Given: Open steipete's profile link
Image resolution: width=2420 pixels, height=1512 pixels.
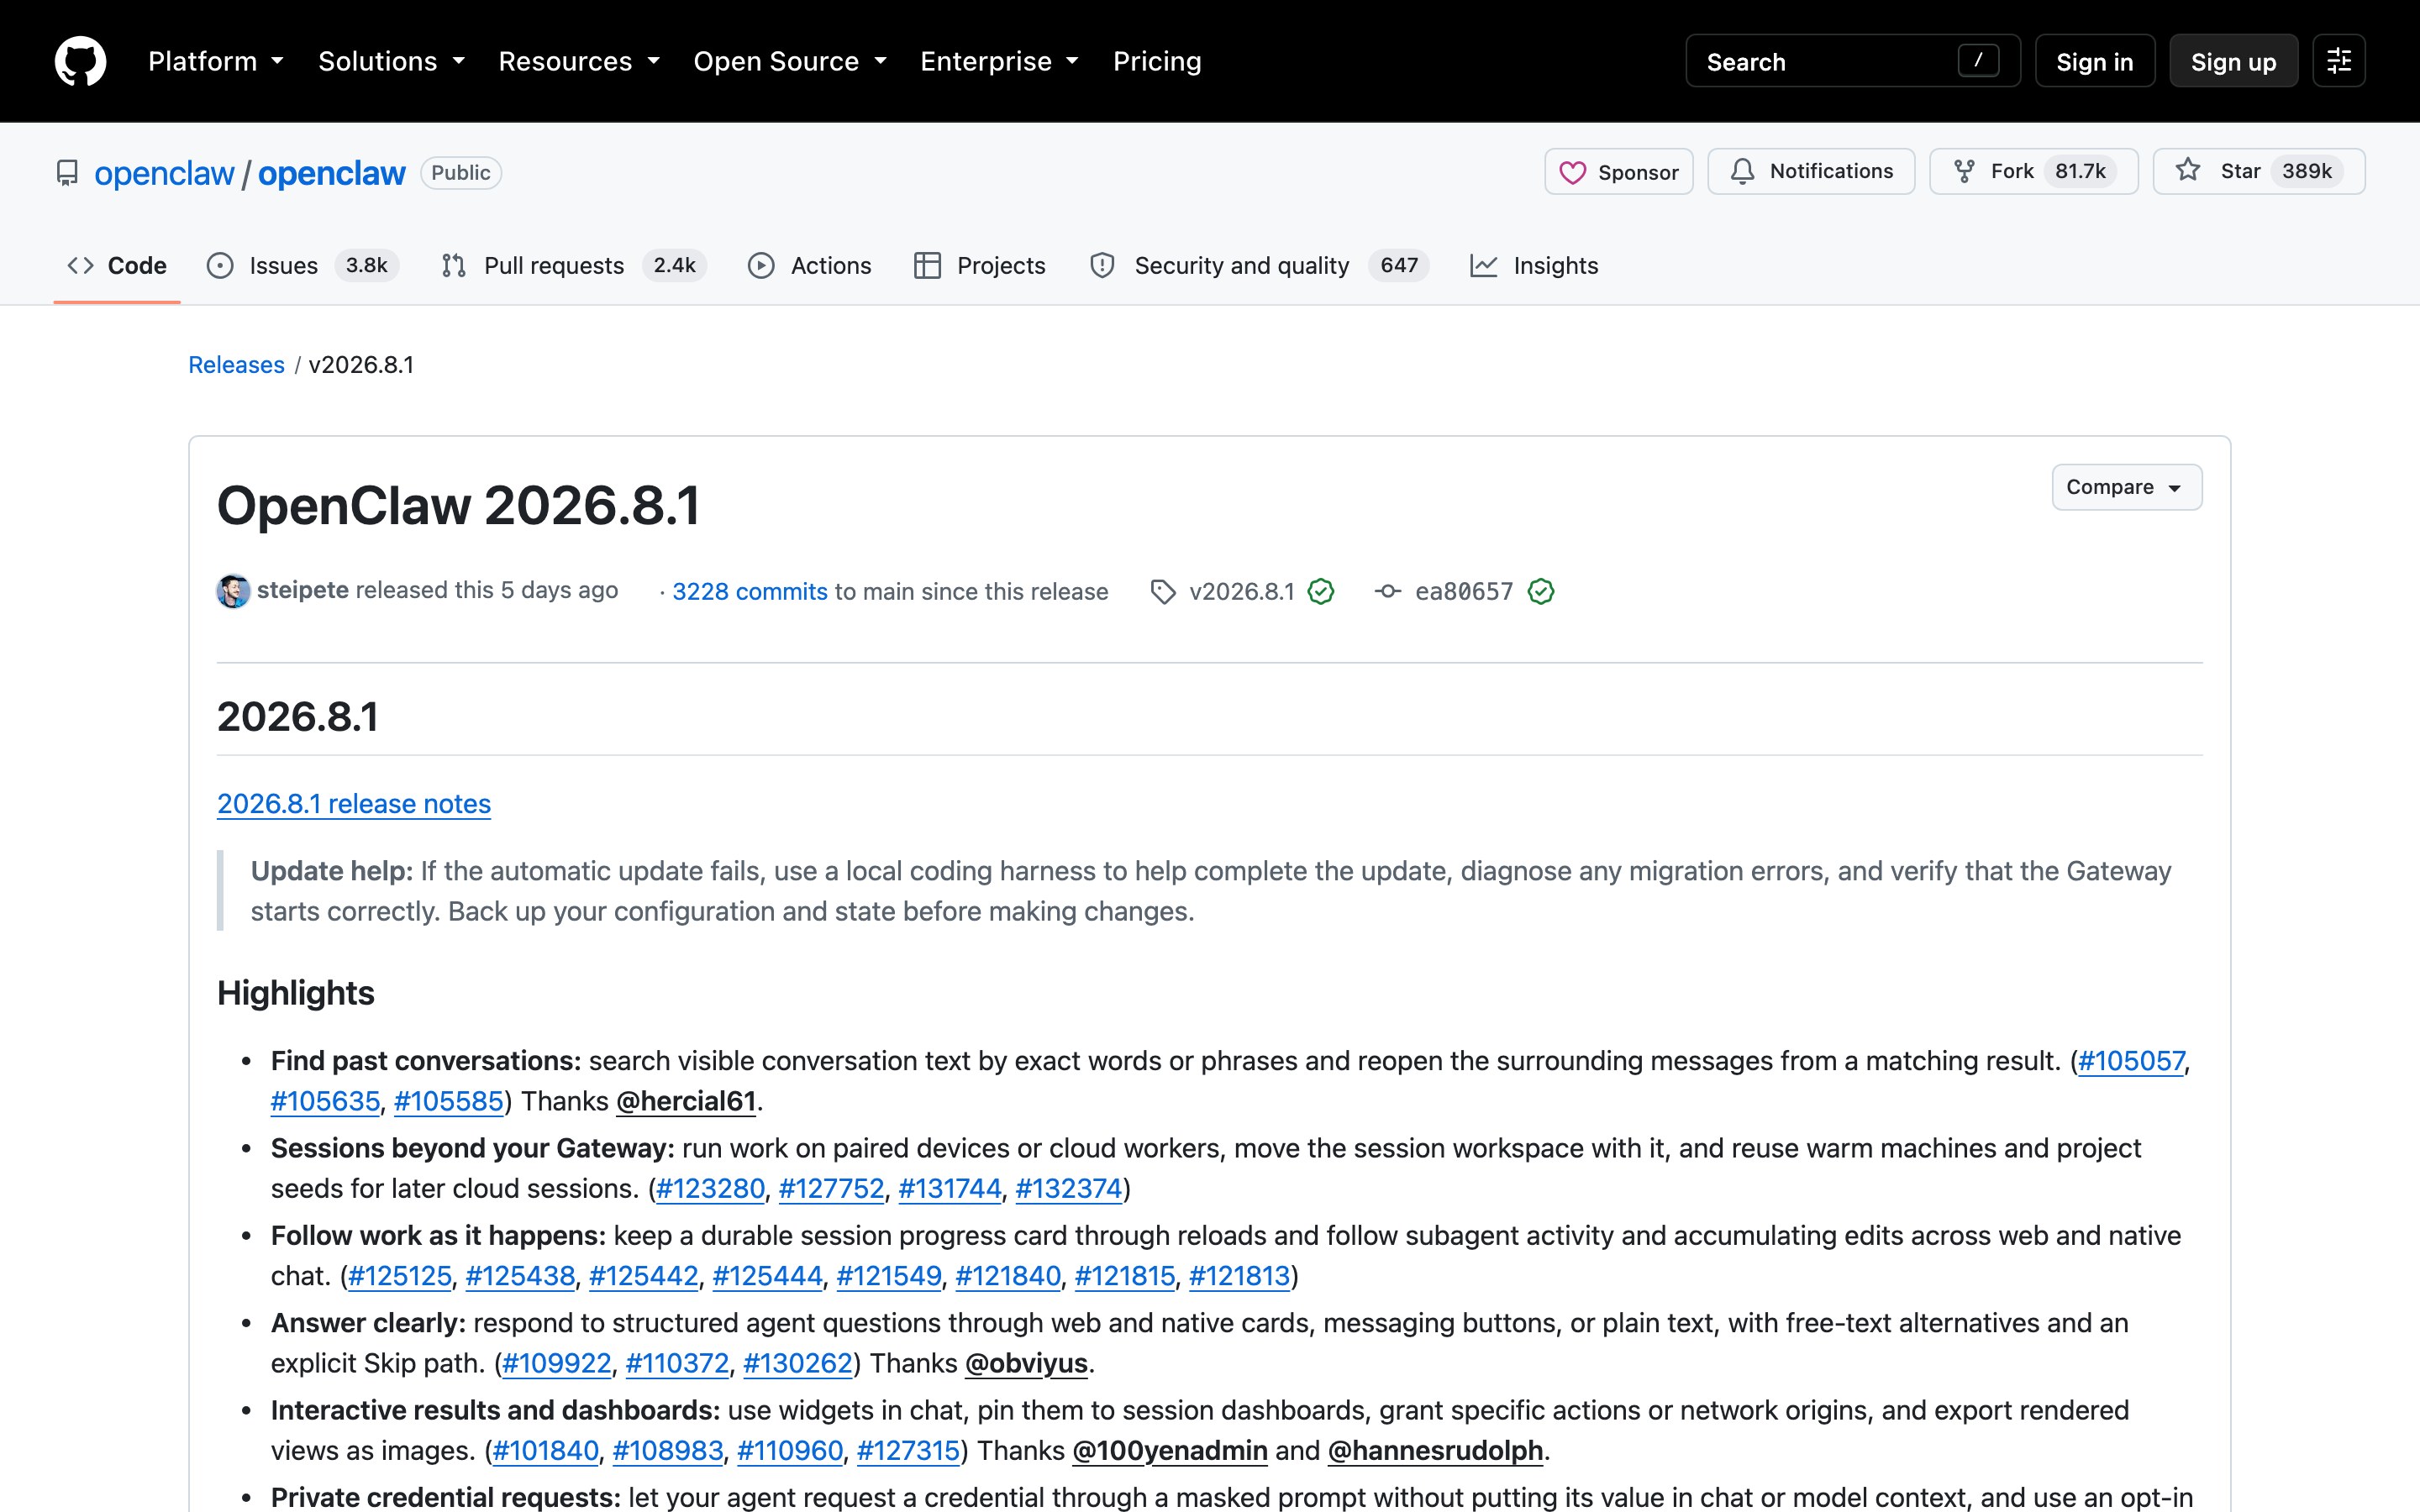Looking at the screenshot, I should [x=302, y=590].
